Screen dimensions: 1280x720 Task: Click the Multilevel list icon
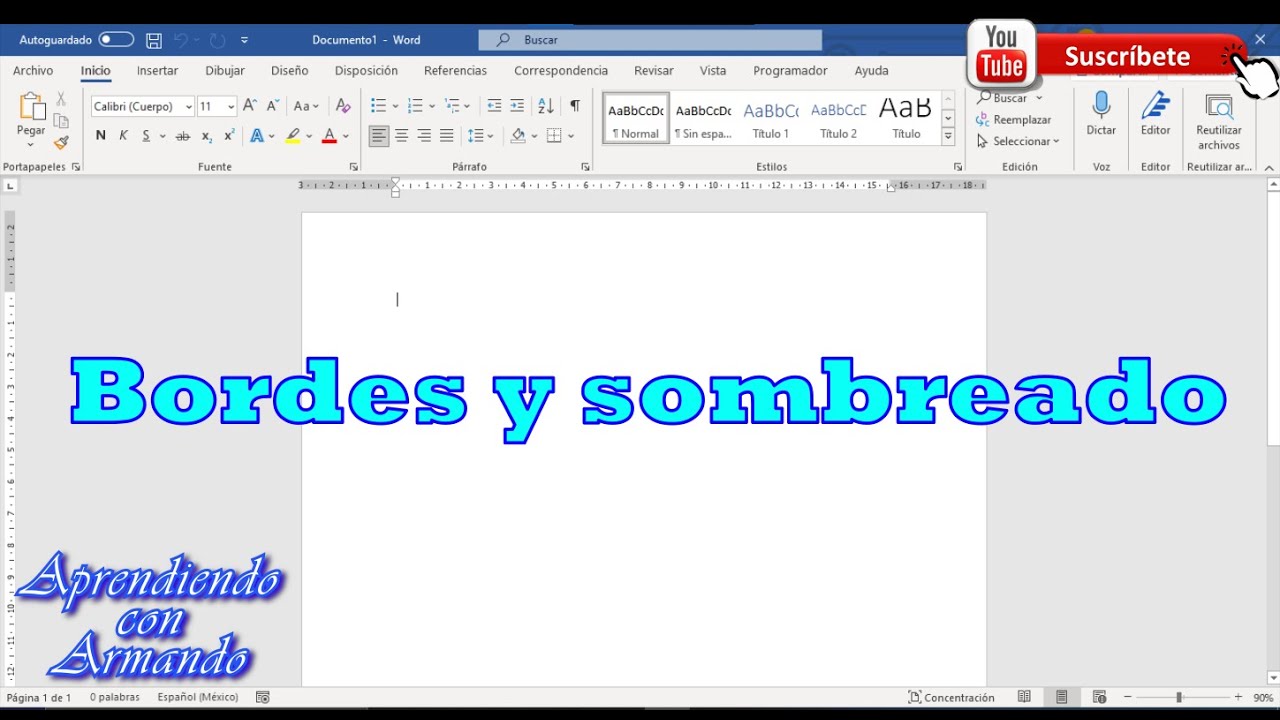coord(452,106)
